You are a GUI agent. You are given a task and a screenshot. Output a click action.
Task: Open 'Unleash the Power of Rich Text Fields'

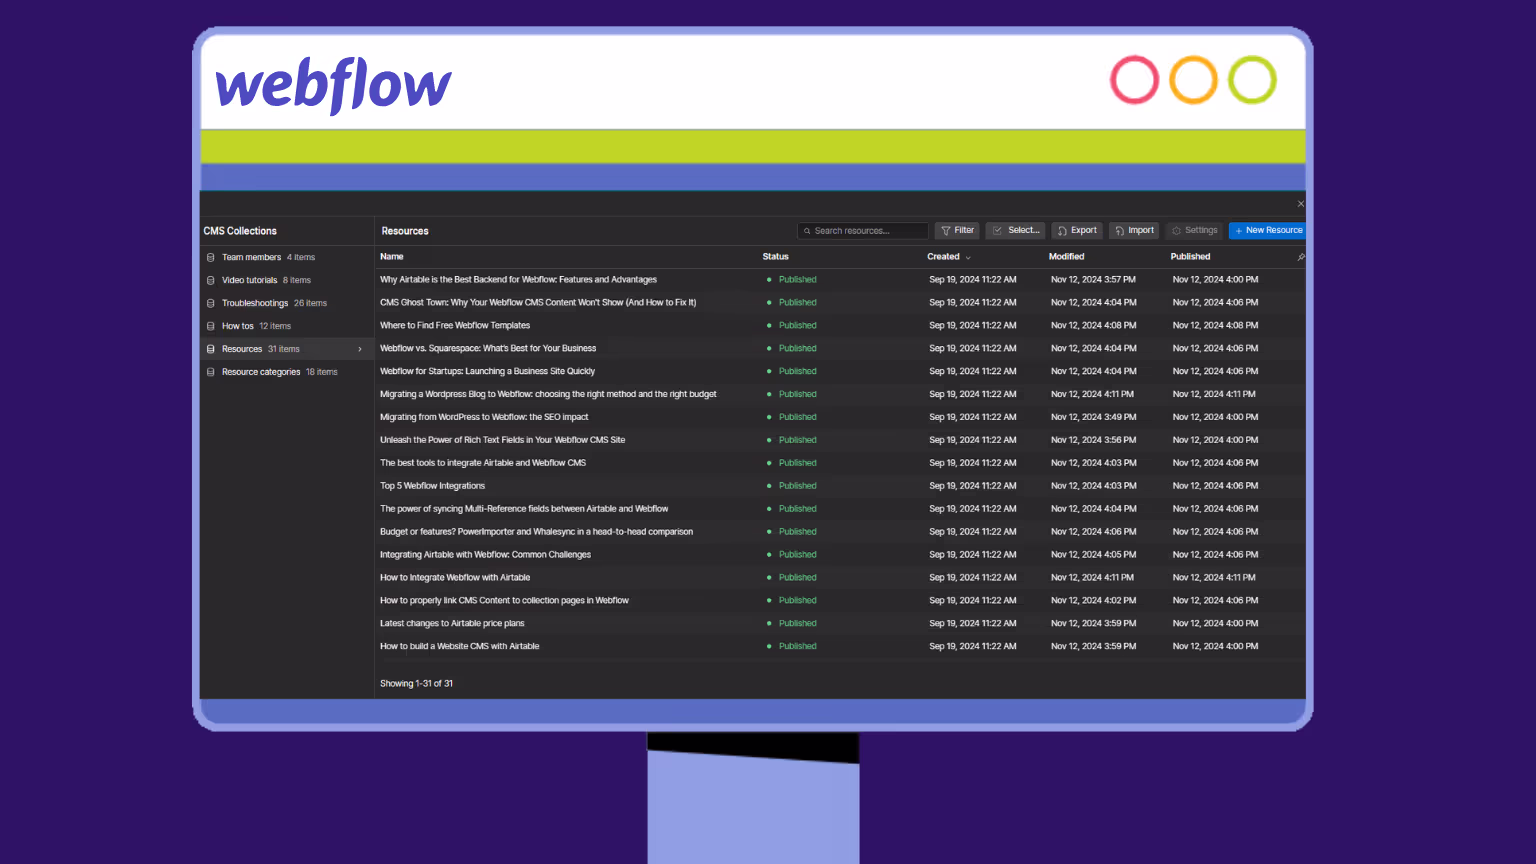coord(502,441)
